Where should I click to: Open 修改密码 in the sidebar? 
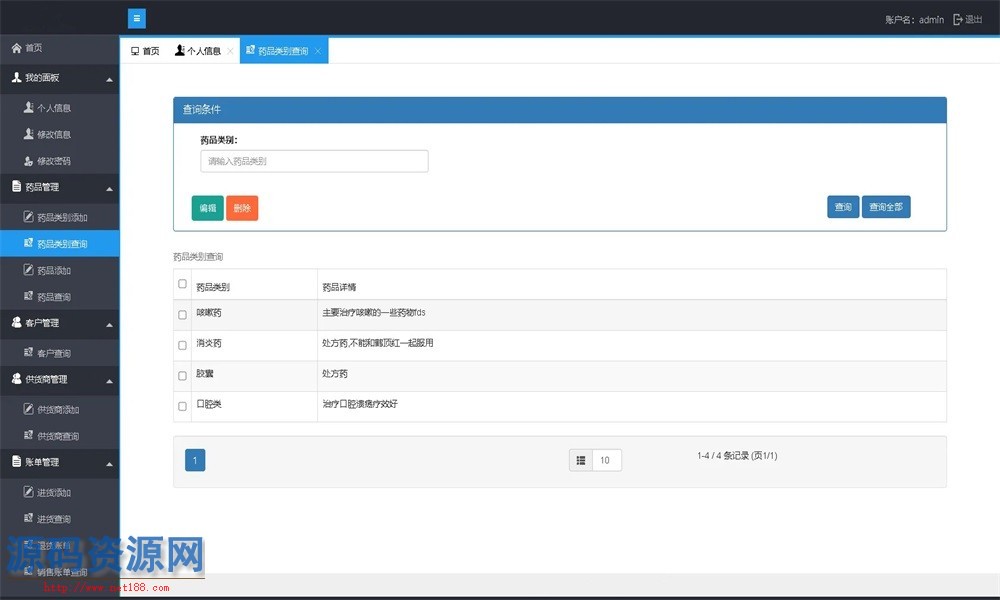point(53,161)
